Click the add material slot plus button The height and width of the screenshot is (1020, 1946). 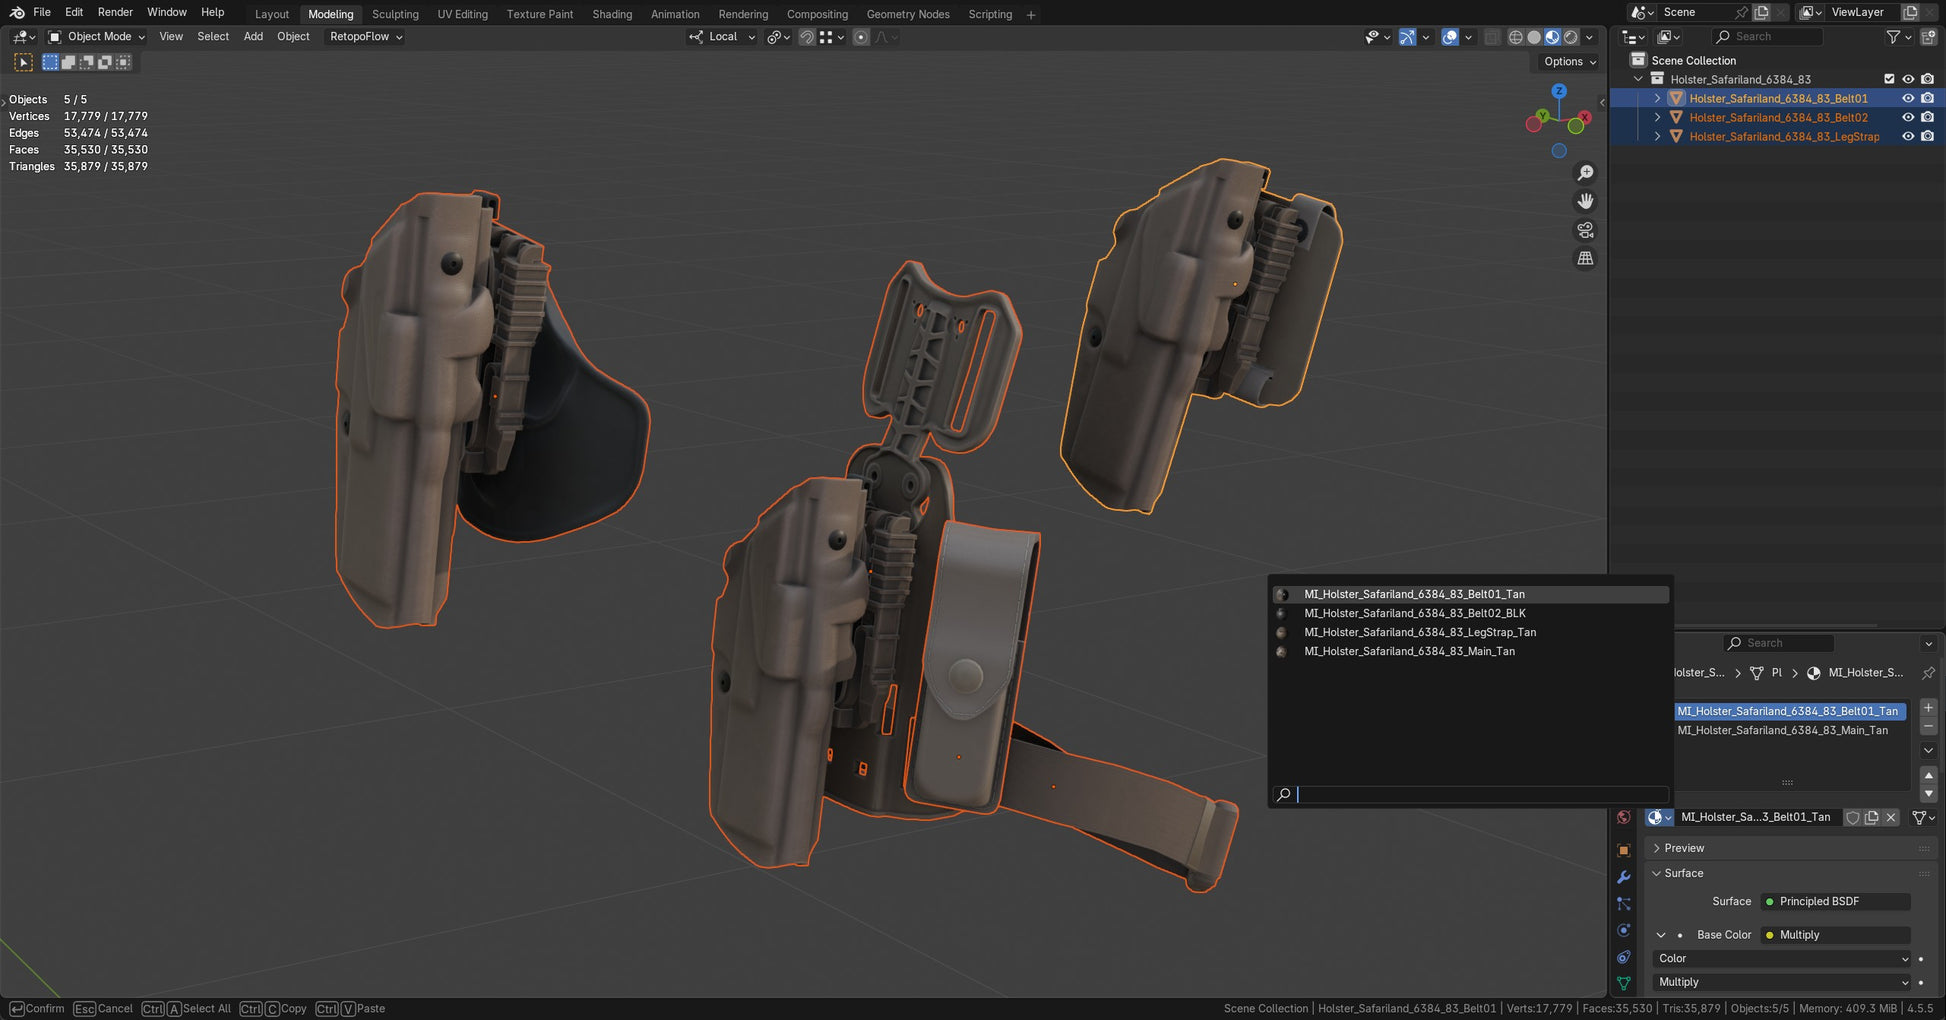(x=1928, y=708)
